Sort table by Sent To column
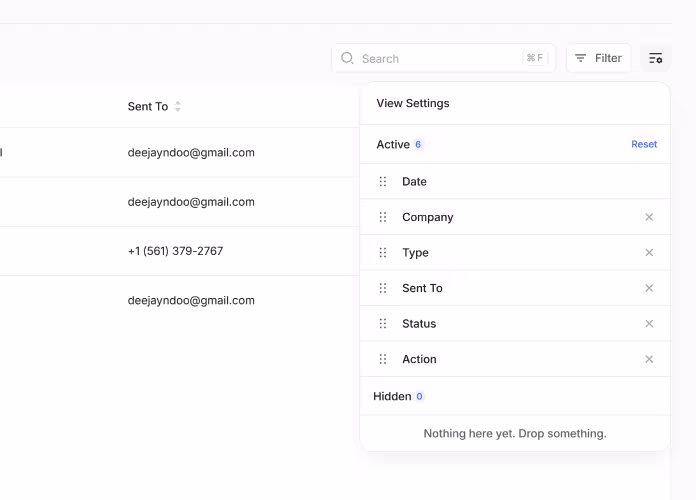 (178, 106)
